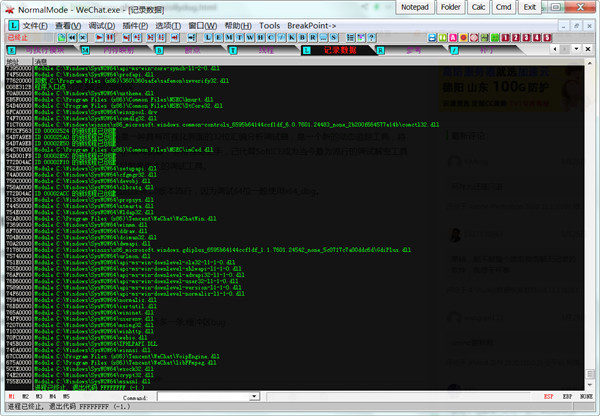Click the Debugging options list icon
The image size is (600, 416).
pyautogui.click(x=350, y=38)
